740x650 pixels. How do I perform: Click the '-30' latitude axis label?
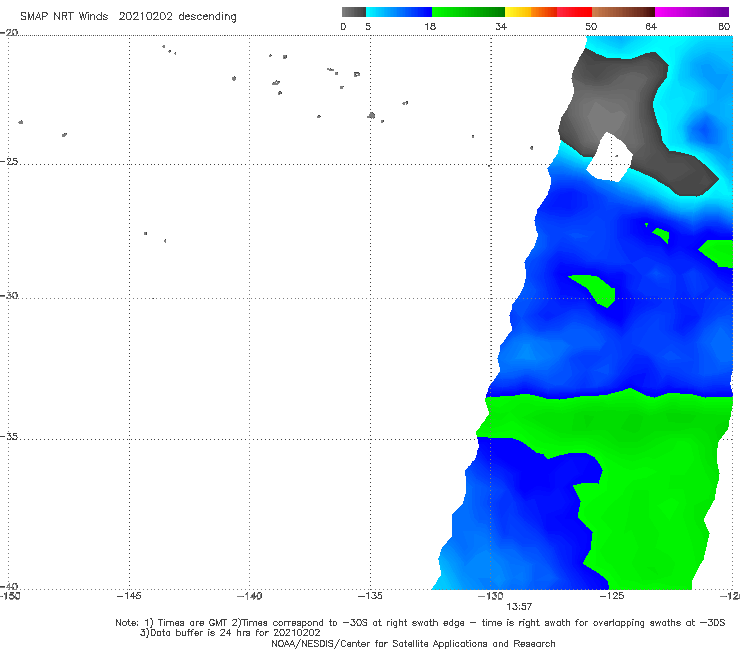coord(9,295)
